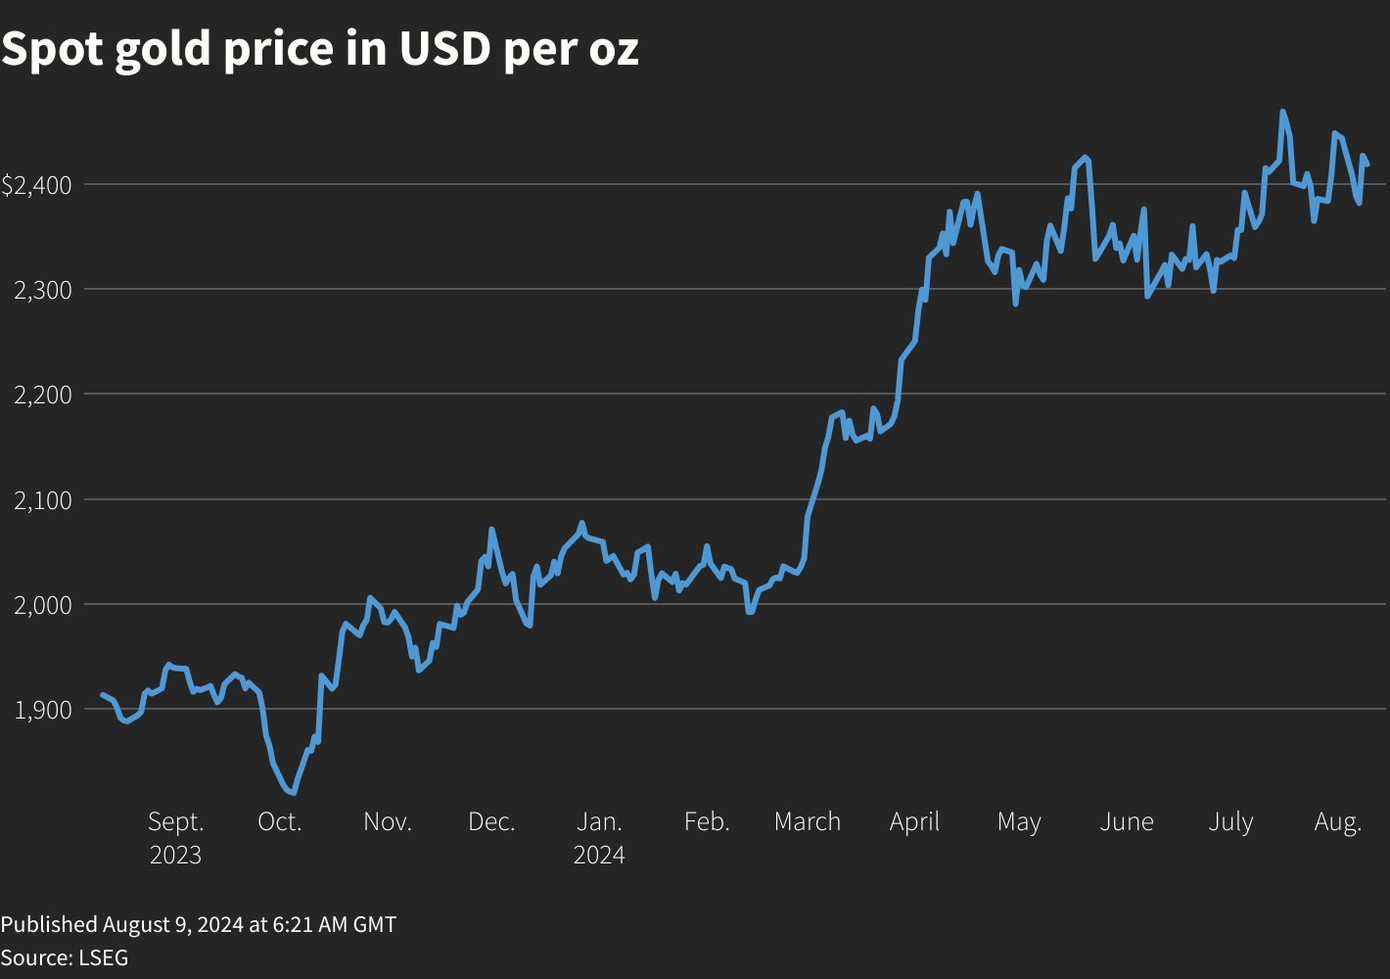Click the lowest point of the price line

(x=292, y=792)
